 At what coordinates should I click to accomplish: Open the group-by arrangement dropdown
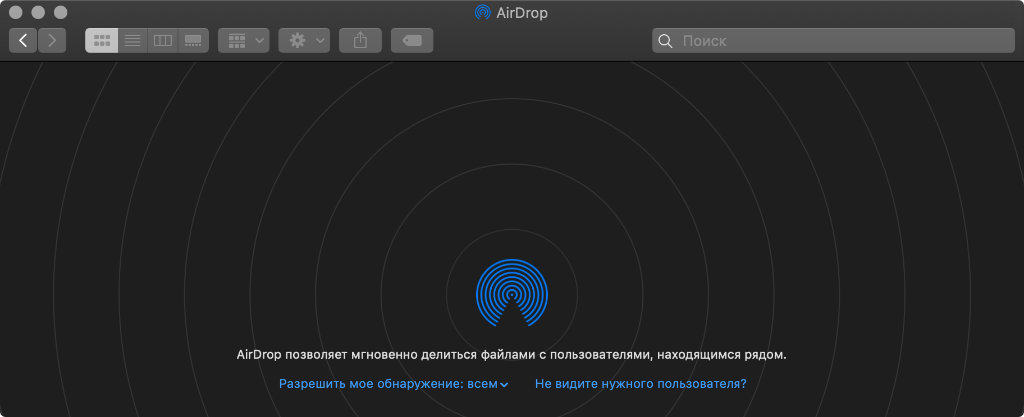[x=244, y=40]
